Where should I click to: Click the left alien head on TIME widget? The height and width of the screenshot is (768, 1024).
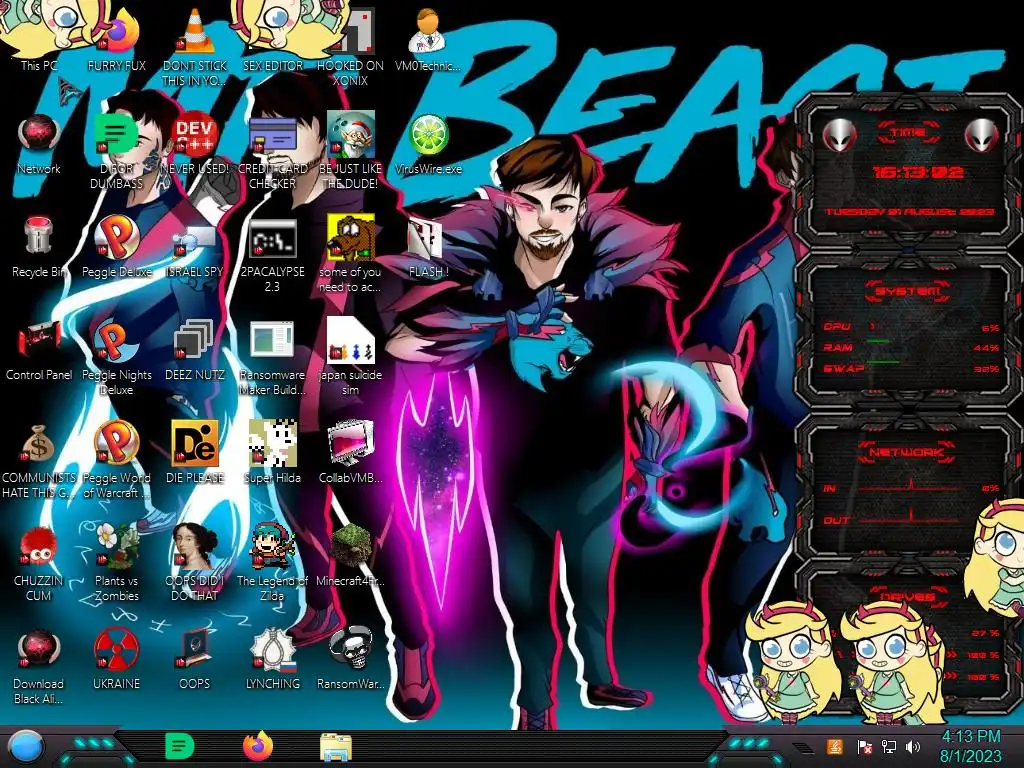coord(839,136)
